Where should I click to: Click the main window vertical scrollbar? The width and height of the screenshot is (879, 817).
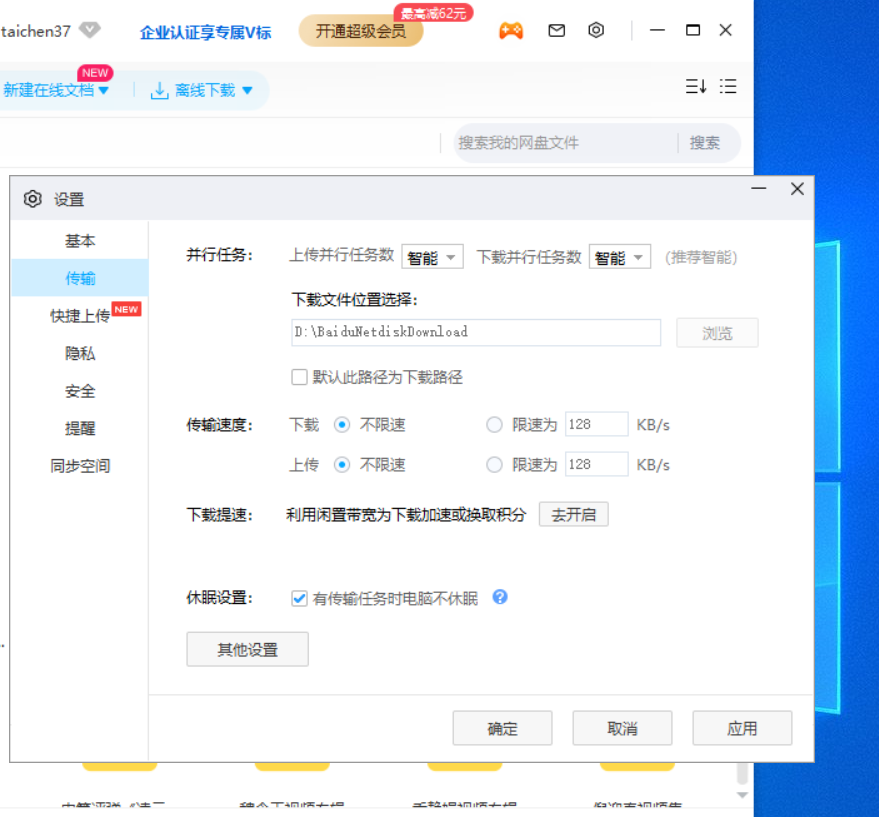(742, 774)
